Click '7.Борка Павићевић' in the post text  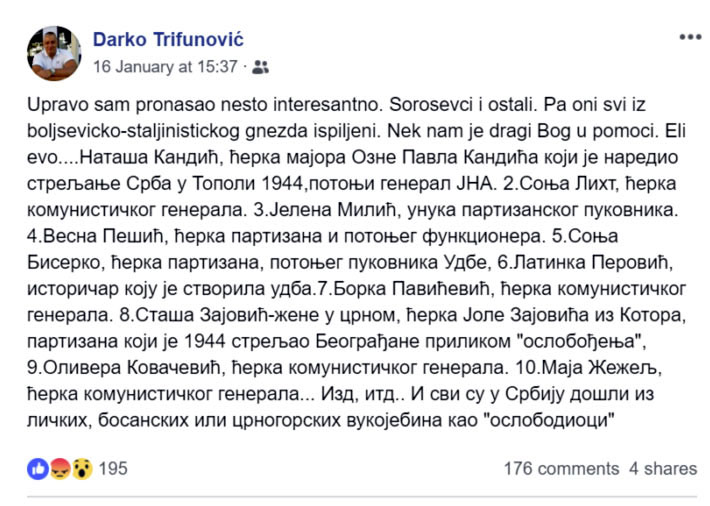[x=403, y=289]
